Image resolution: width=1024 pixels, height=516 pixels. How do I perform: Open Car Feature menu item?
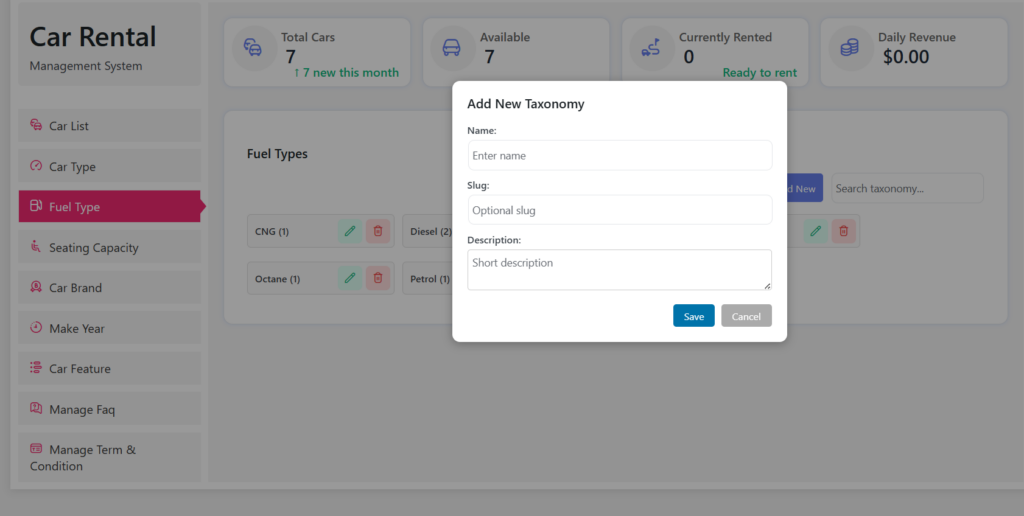click(110, 368)
